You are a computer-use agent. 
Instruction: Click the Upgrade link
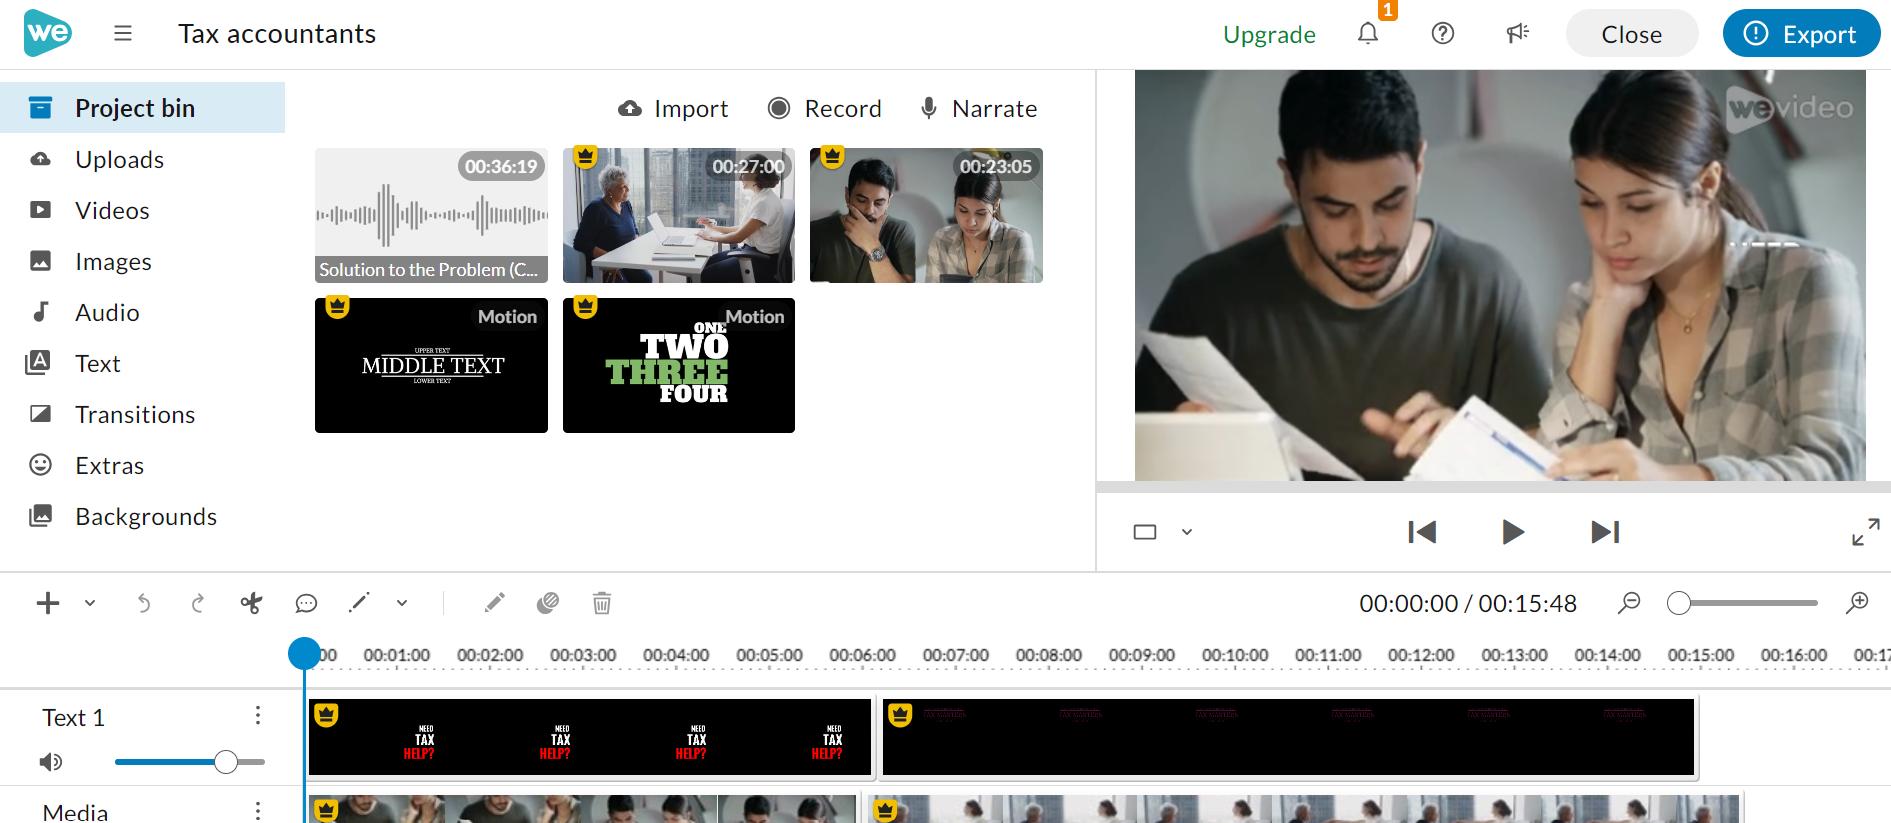[1269, 34]
